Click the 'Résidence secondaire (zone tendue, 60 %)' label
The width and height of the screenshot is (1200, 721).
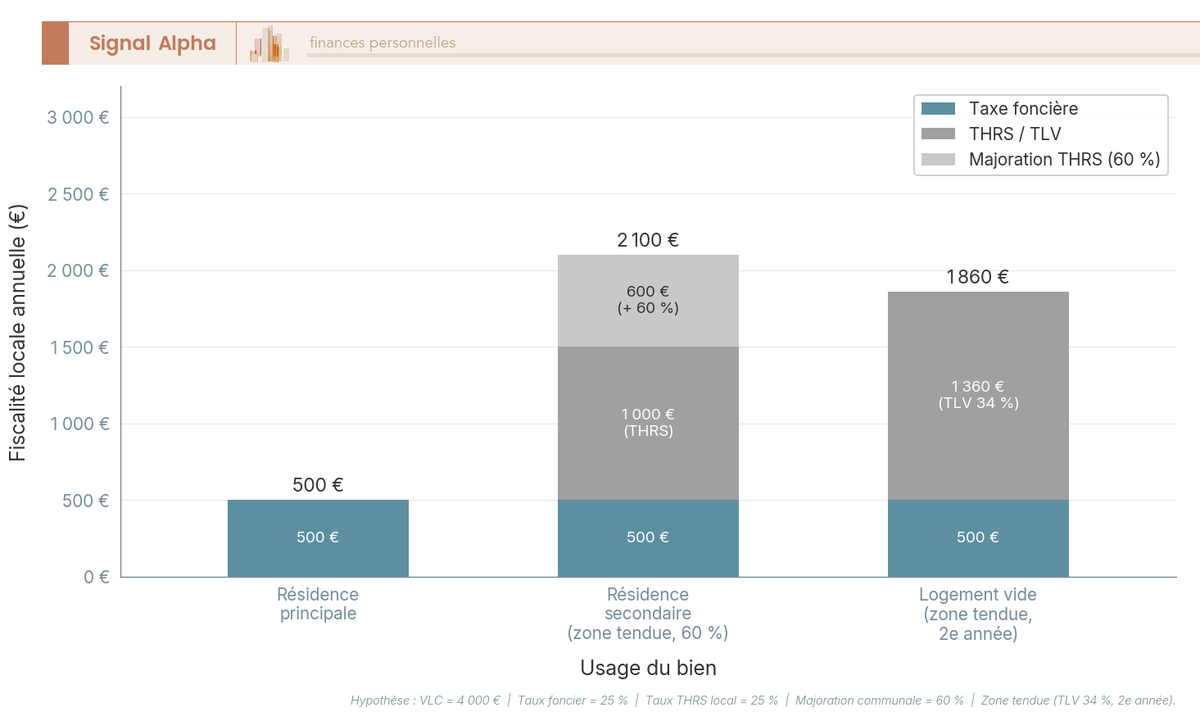[x=648, y=614]
